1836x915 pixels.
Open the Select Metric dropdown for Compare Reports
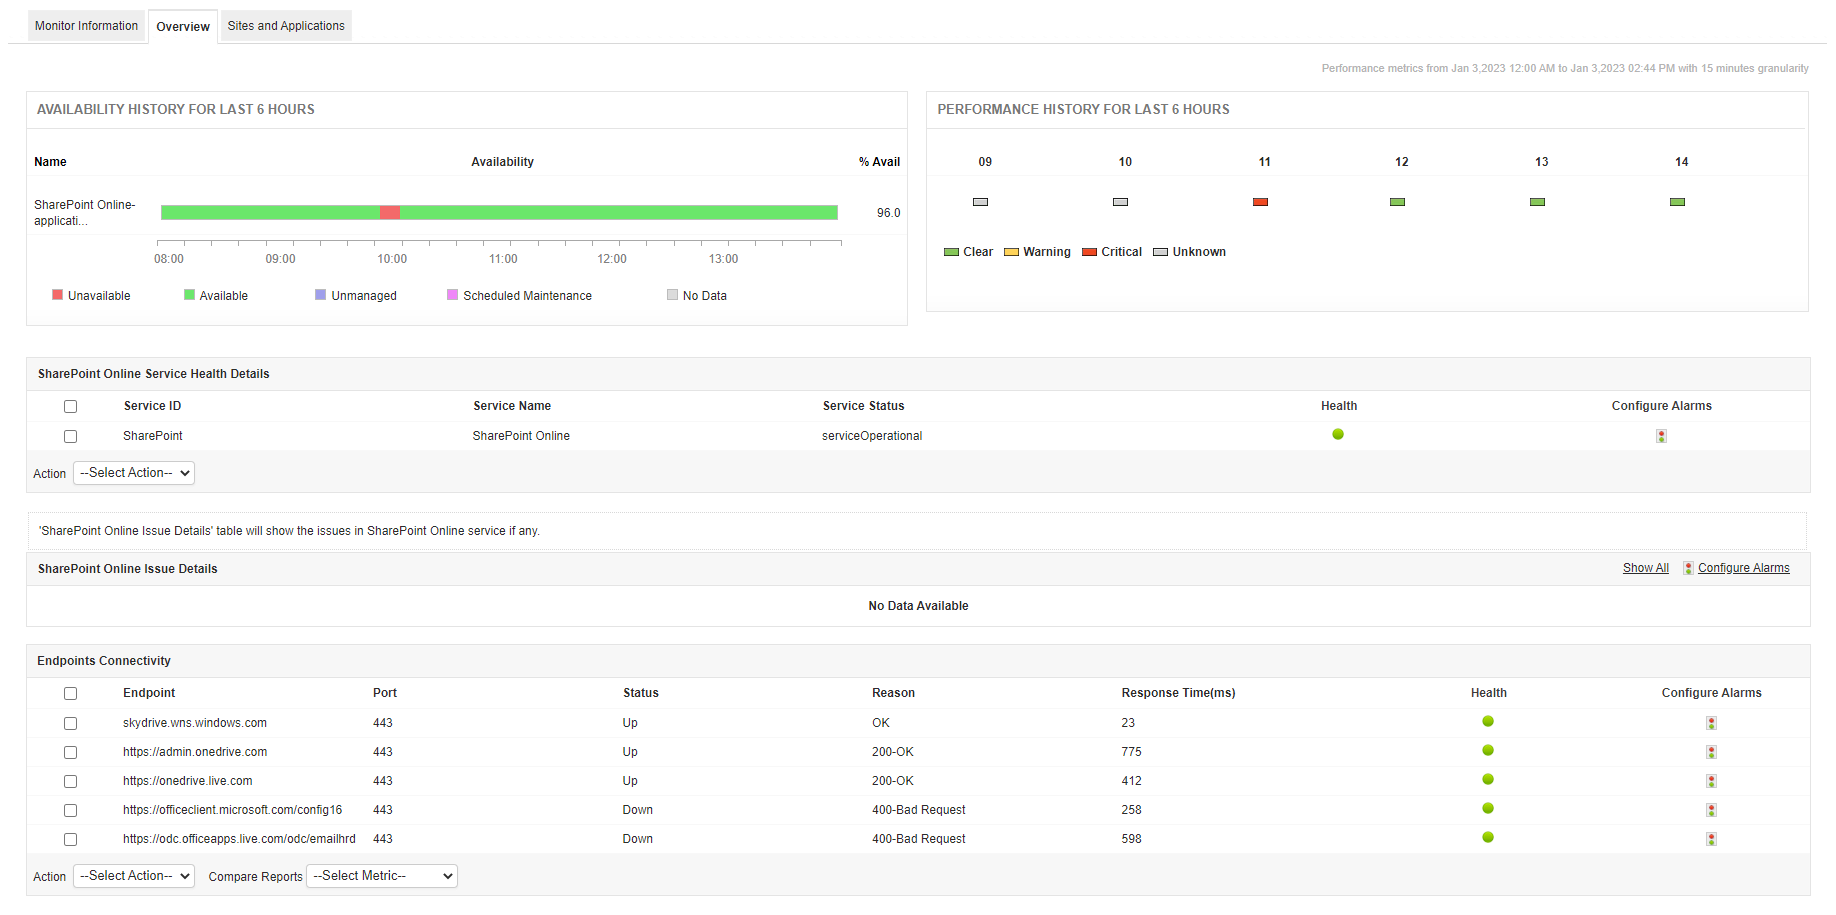tap(381, 875)
